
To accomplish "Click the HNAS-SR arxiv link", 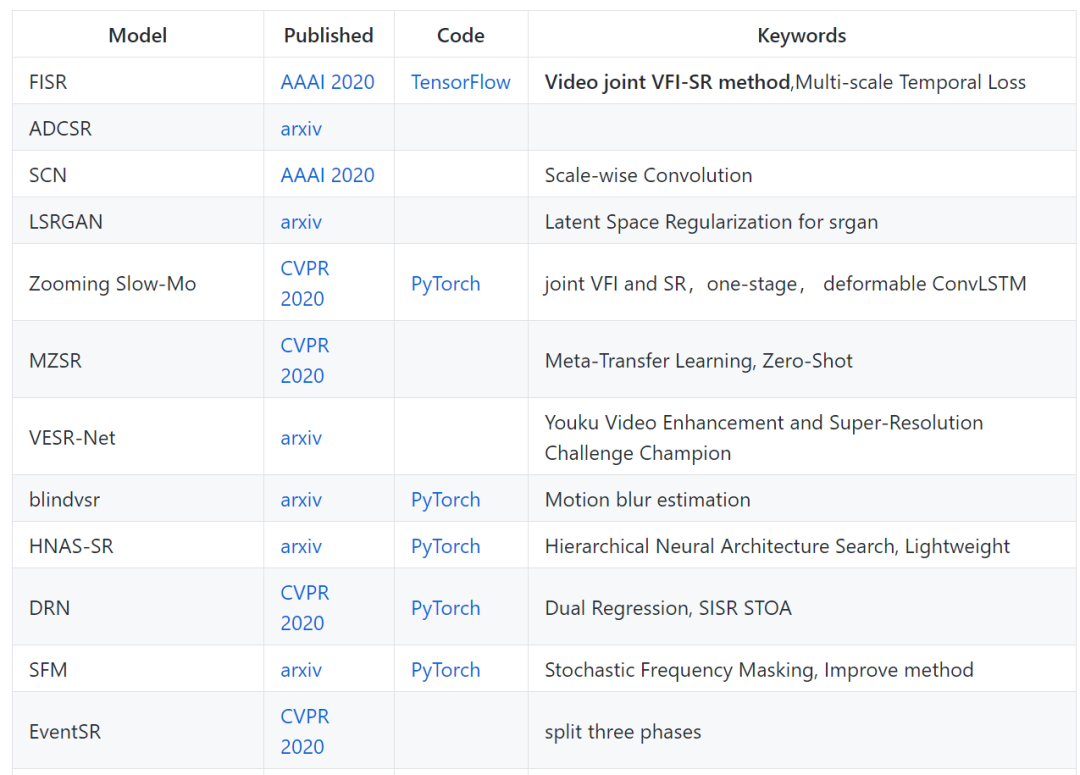I will (301, 546).
